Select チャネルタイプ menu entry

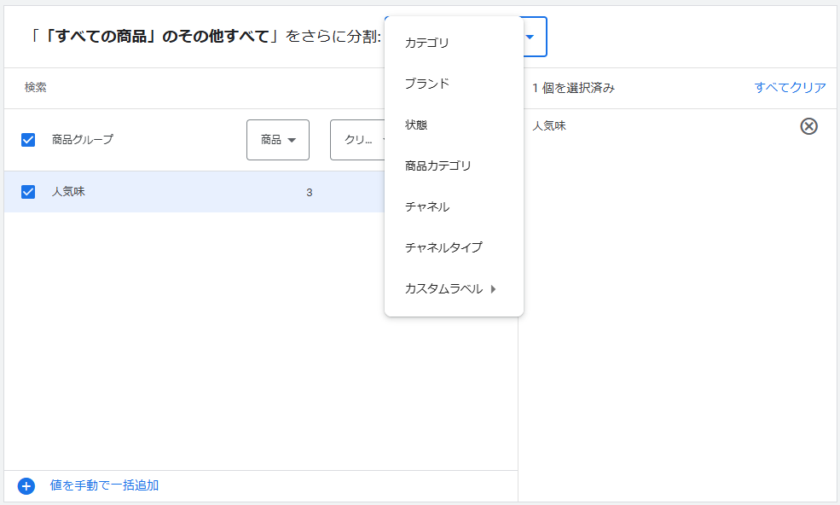coord(444,247)
